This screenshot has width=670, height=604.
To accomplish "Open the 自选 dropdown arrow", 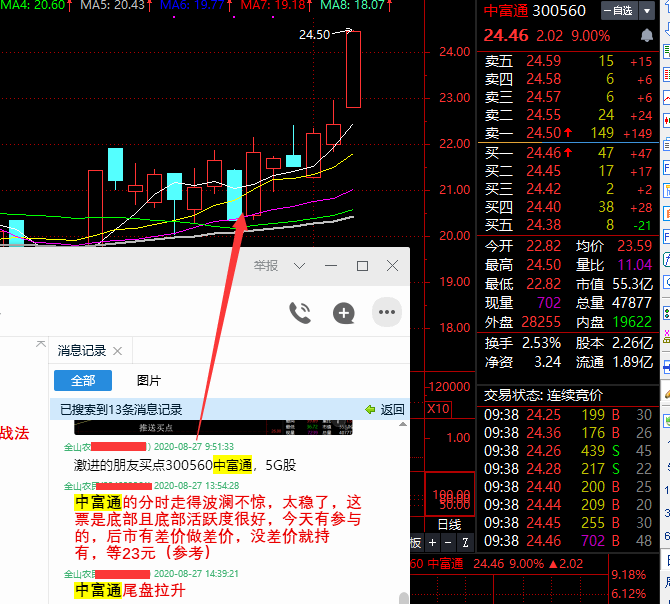I will click(647, 11).
